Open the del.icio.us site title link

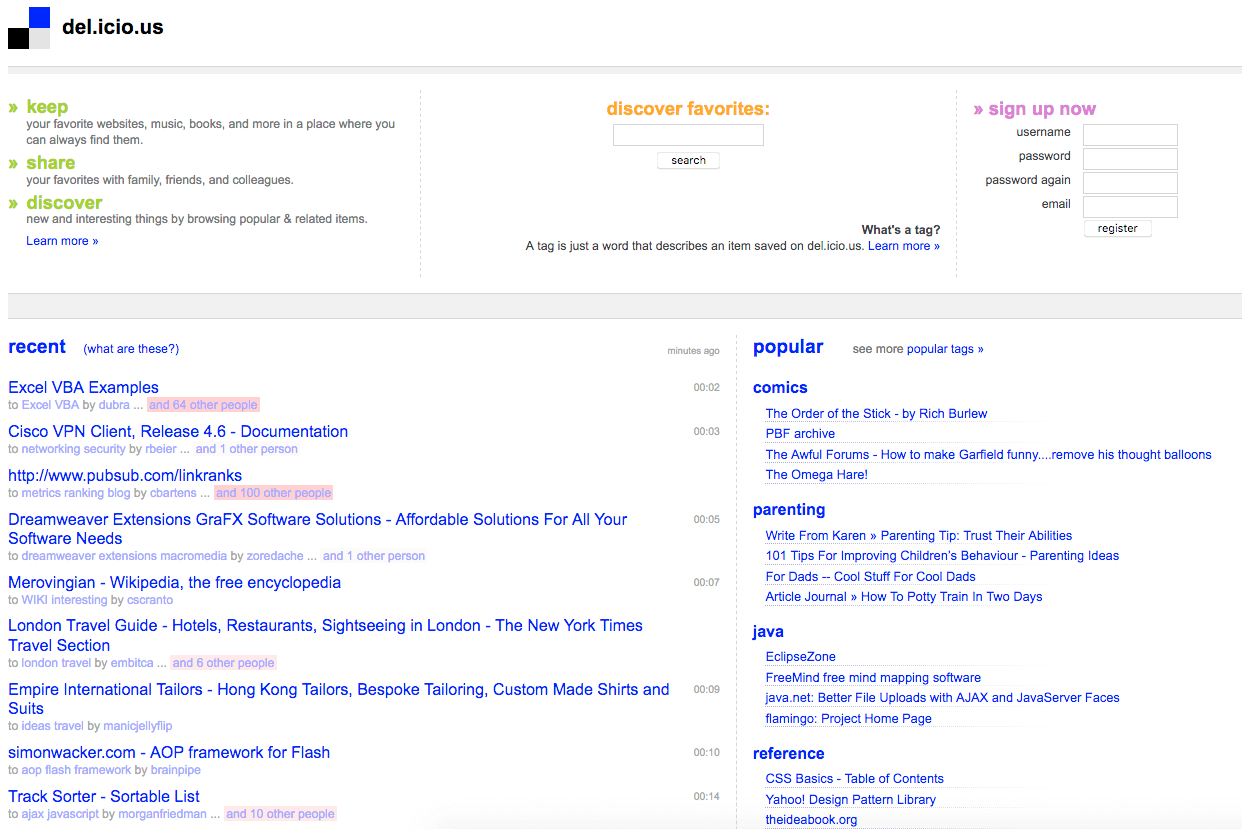point(112,28)
